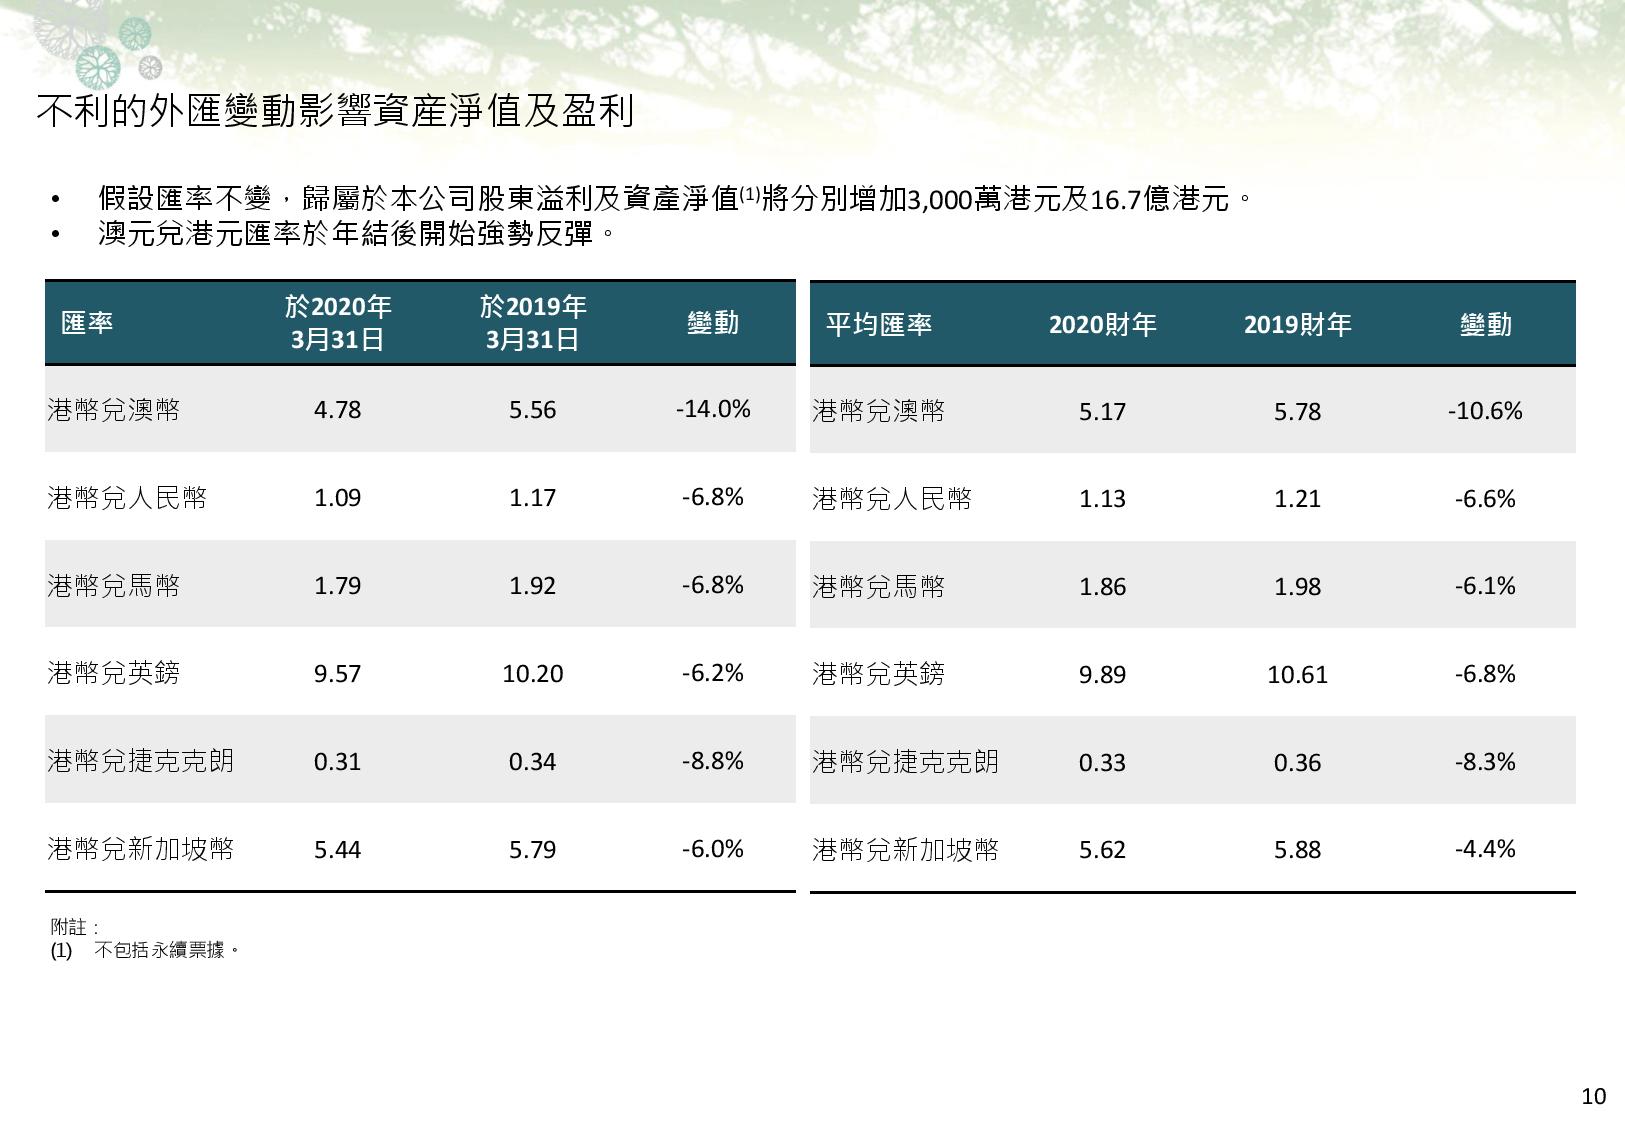This screenshot has height=1125, width=1625.
Task: Click the footnote 不包括永續票據
Action: coord(168,950)
